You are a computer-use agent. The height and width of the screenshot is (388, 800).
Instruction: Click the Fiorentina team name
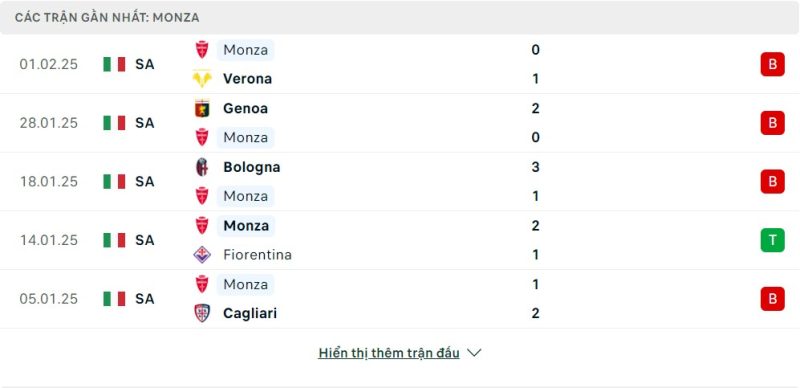[257, 254]
